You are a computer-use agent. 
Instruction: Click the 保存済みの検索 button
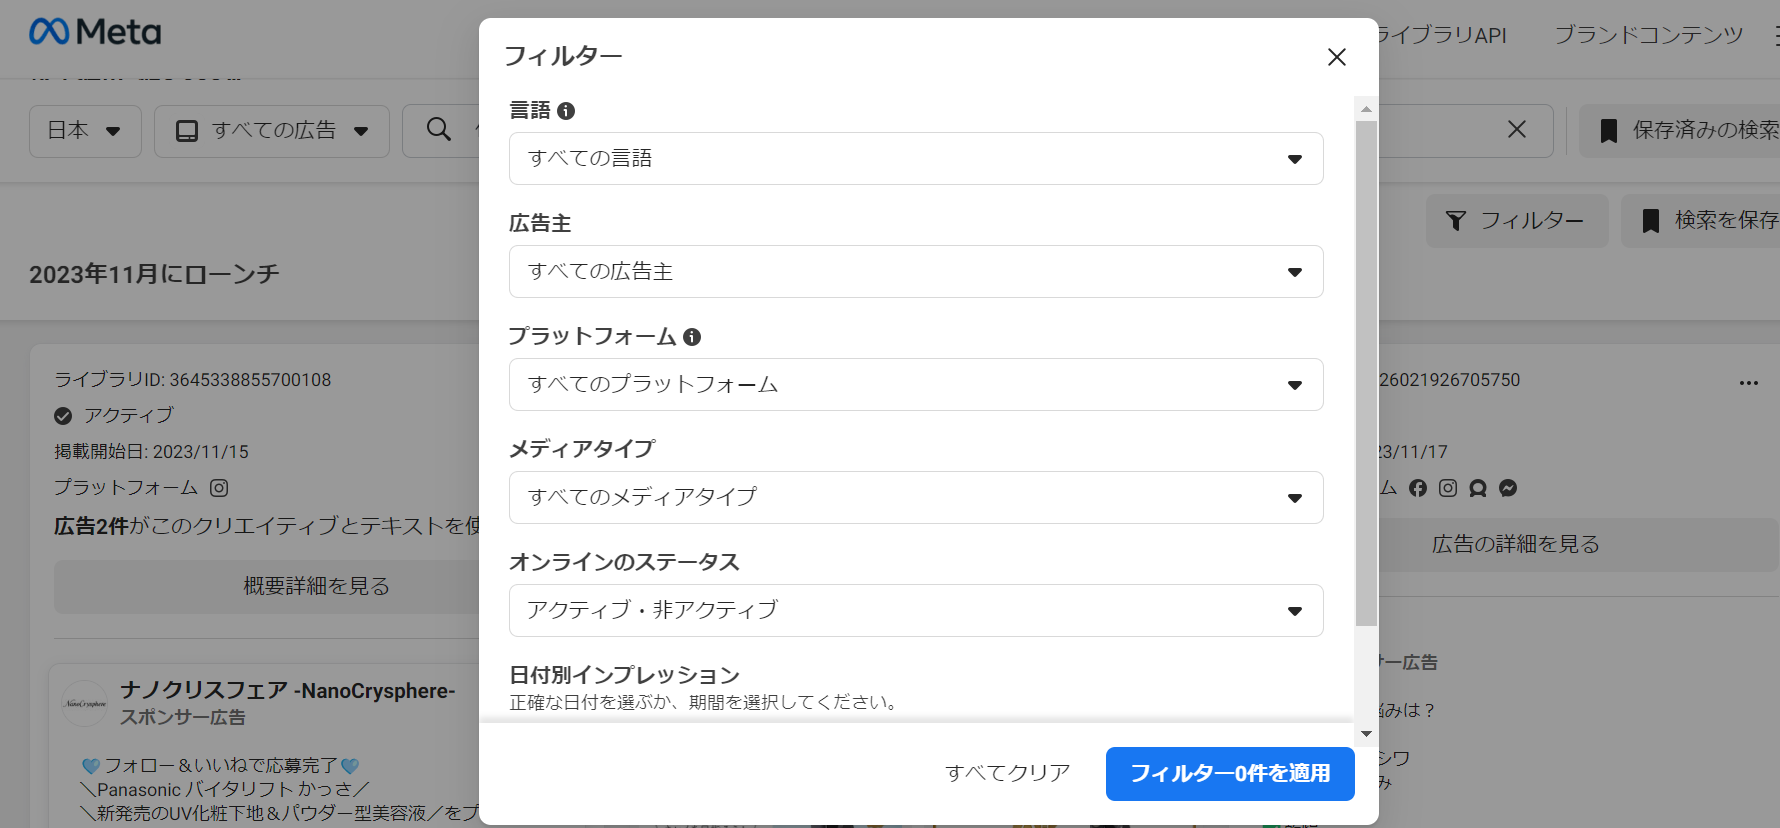coord(1690,131)
